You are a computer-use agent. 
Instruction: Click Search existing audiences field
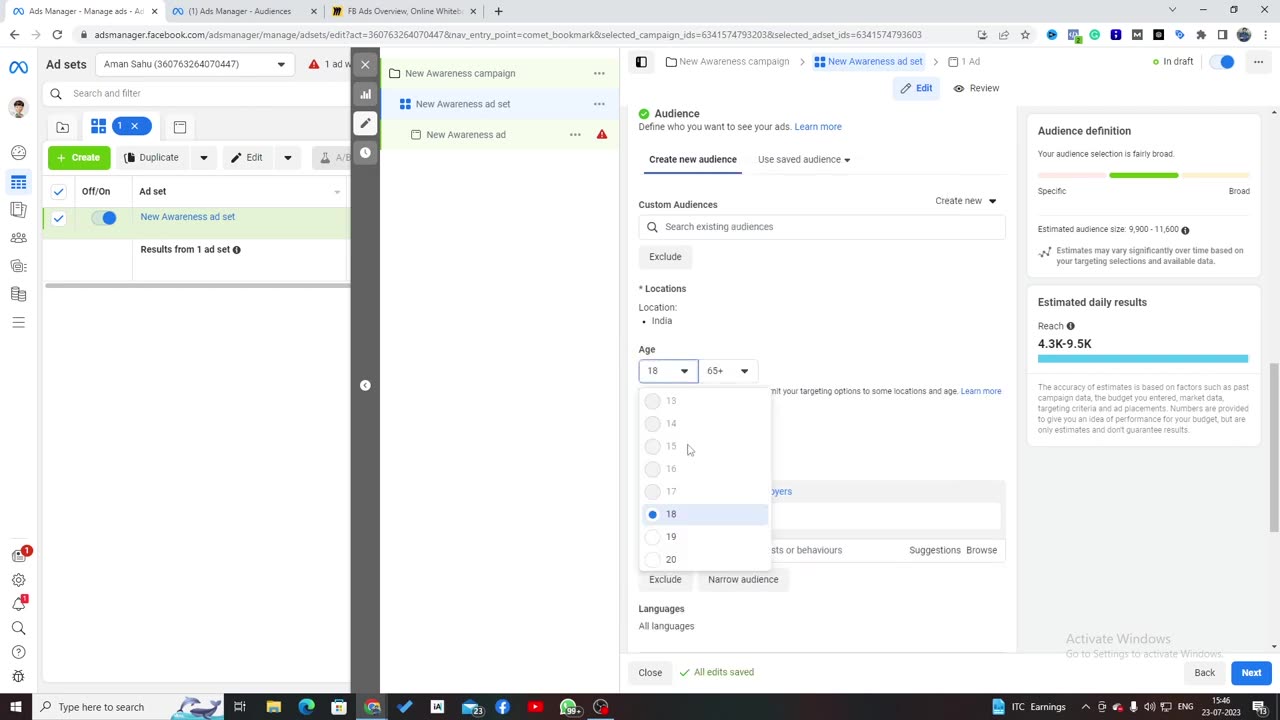pos(822,227)
